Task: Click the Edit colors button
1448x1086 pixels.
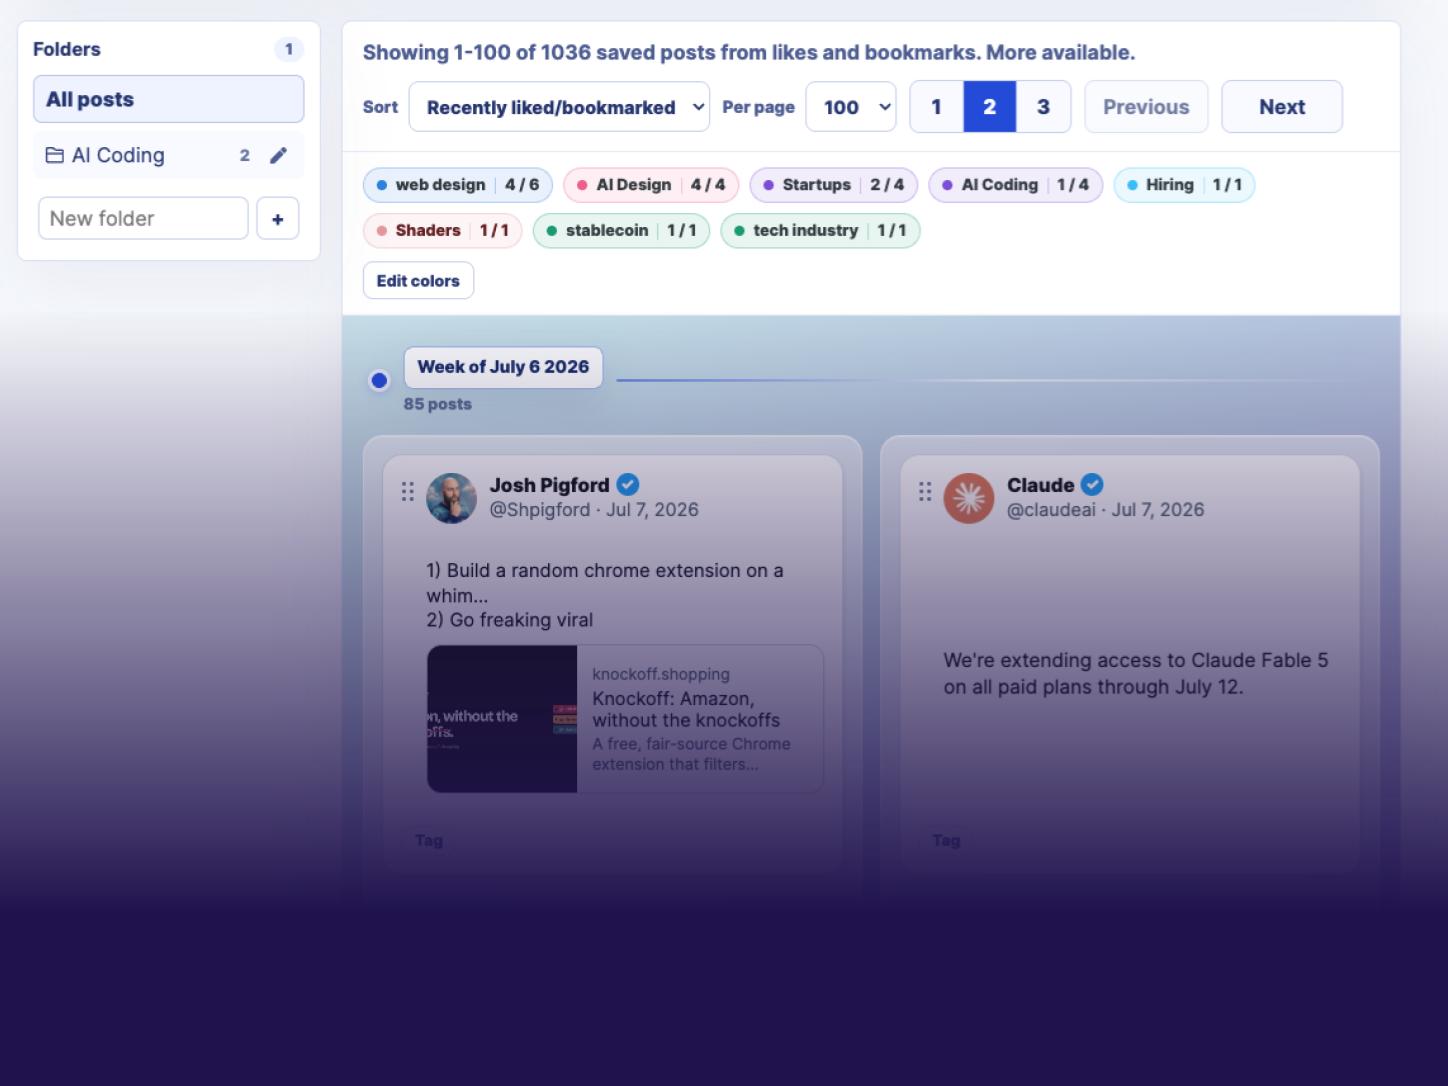Action: [x=418, y=281]
